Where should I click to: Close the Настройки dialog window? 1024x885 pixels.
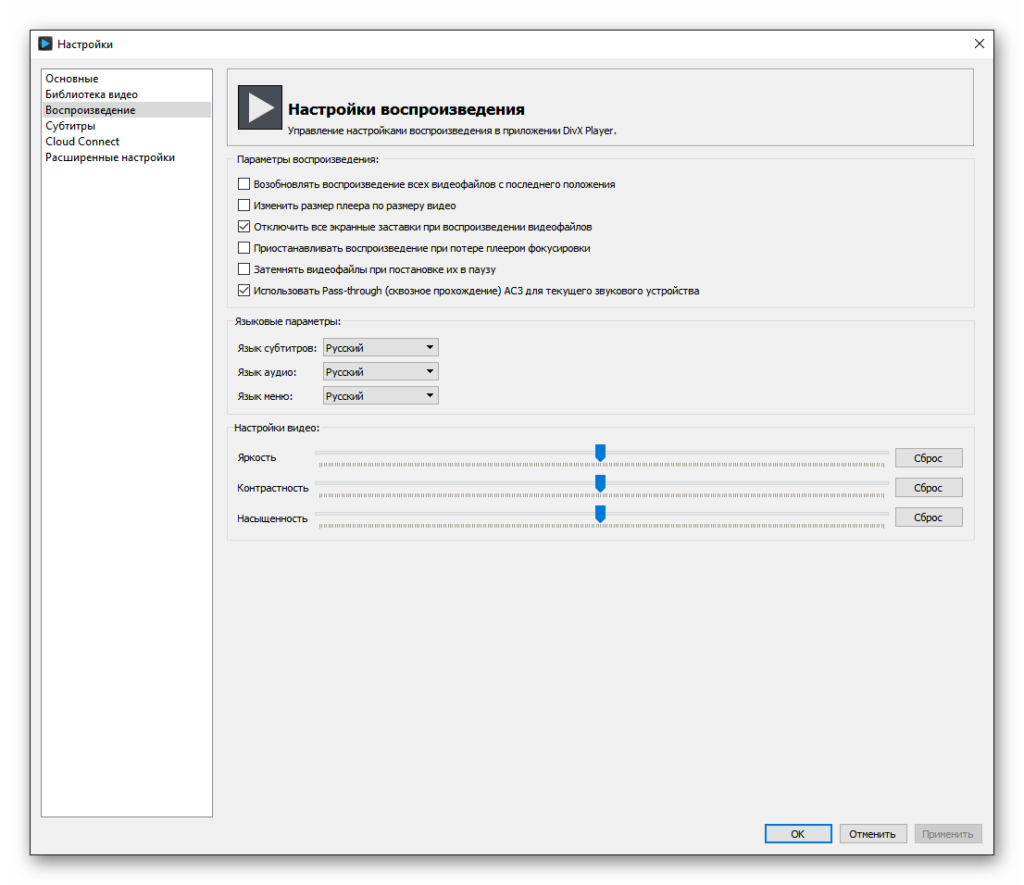pos(978,44)
